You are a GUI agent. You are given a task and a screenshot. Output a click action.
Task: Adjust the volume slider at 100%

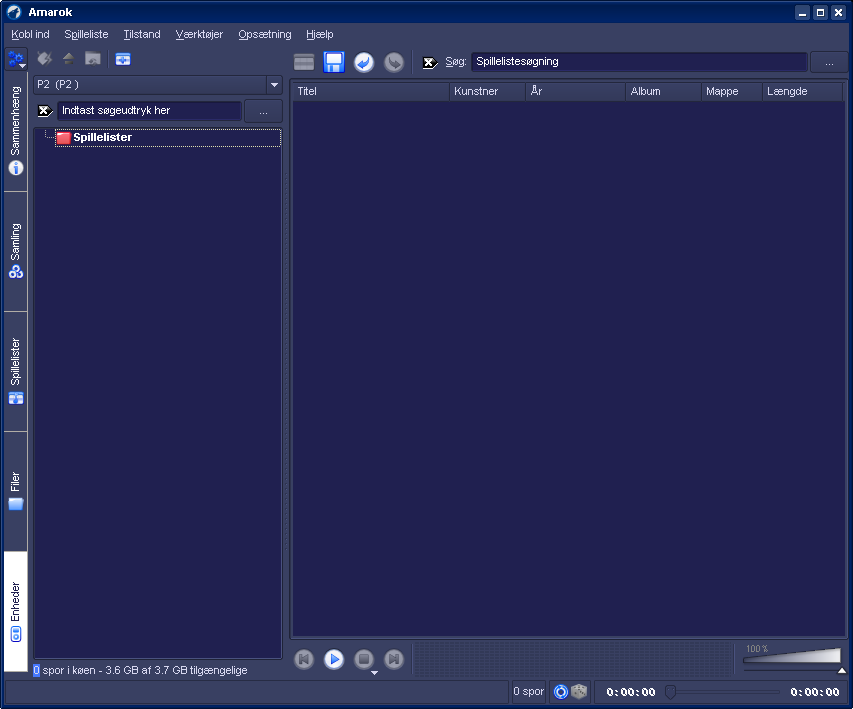click(x=792, y=657)
